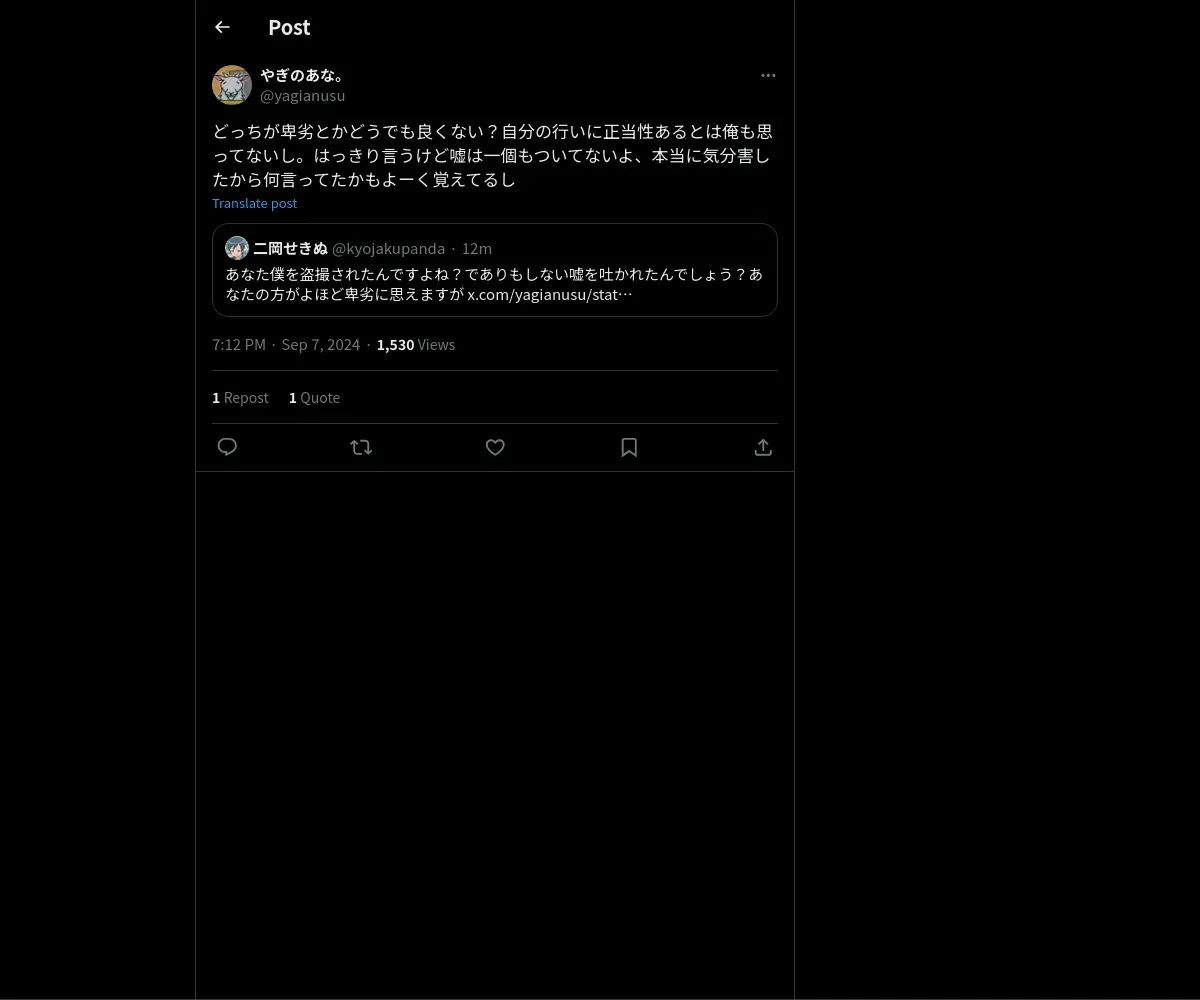
Task: Click Translate post
Action: (254, 203)
